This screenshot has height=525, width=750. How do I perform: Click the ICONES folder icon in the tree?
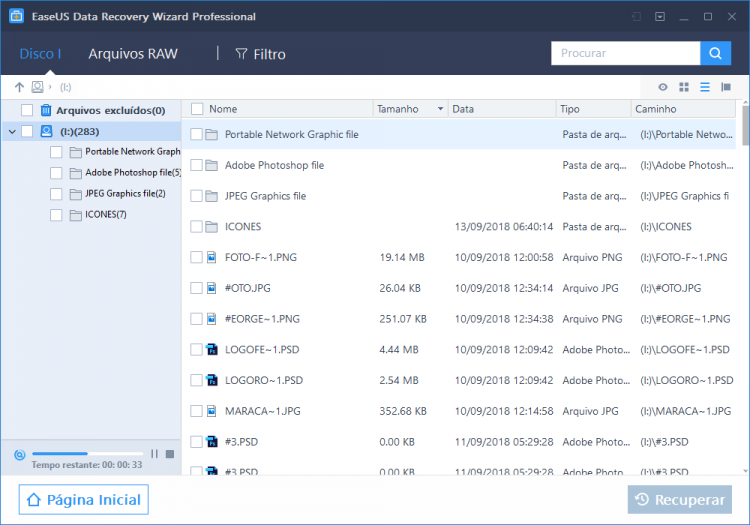tap(75, 215)
